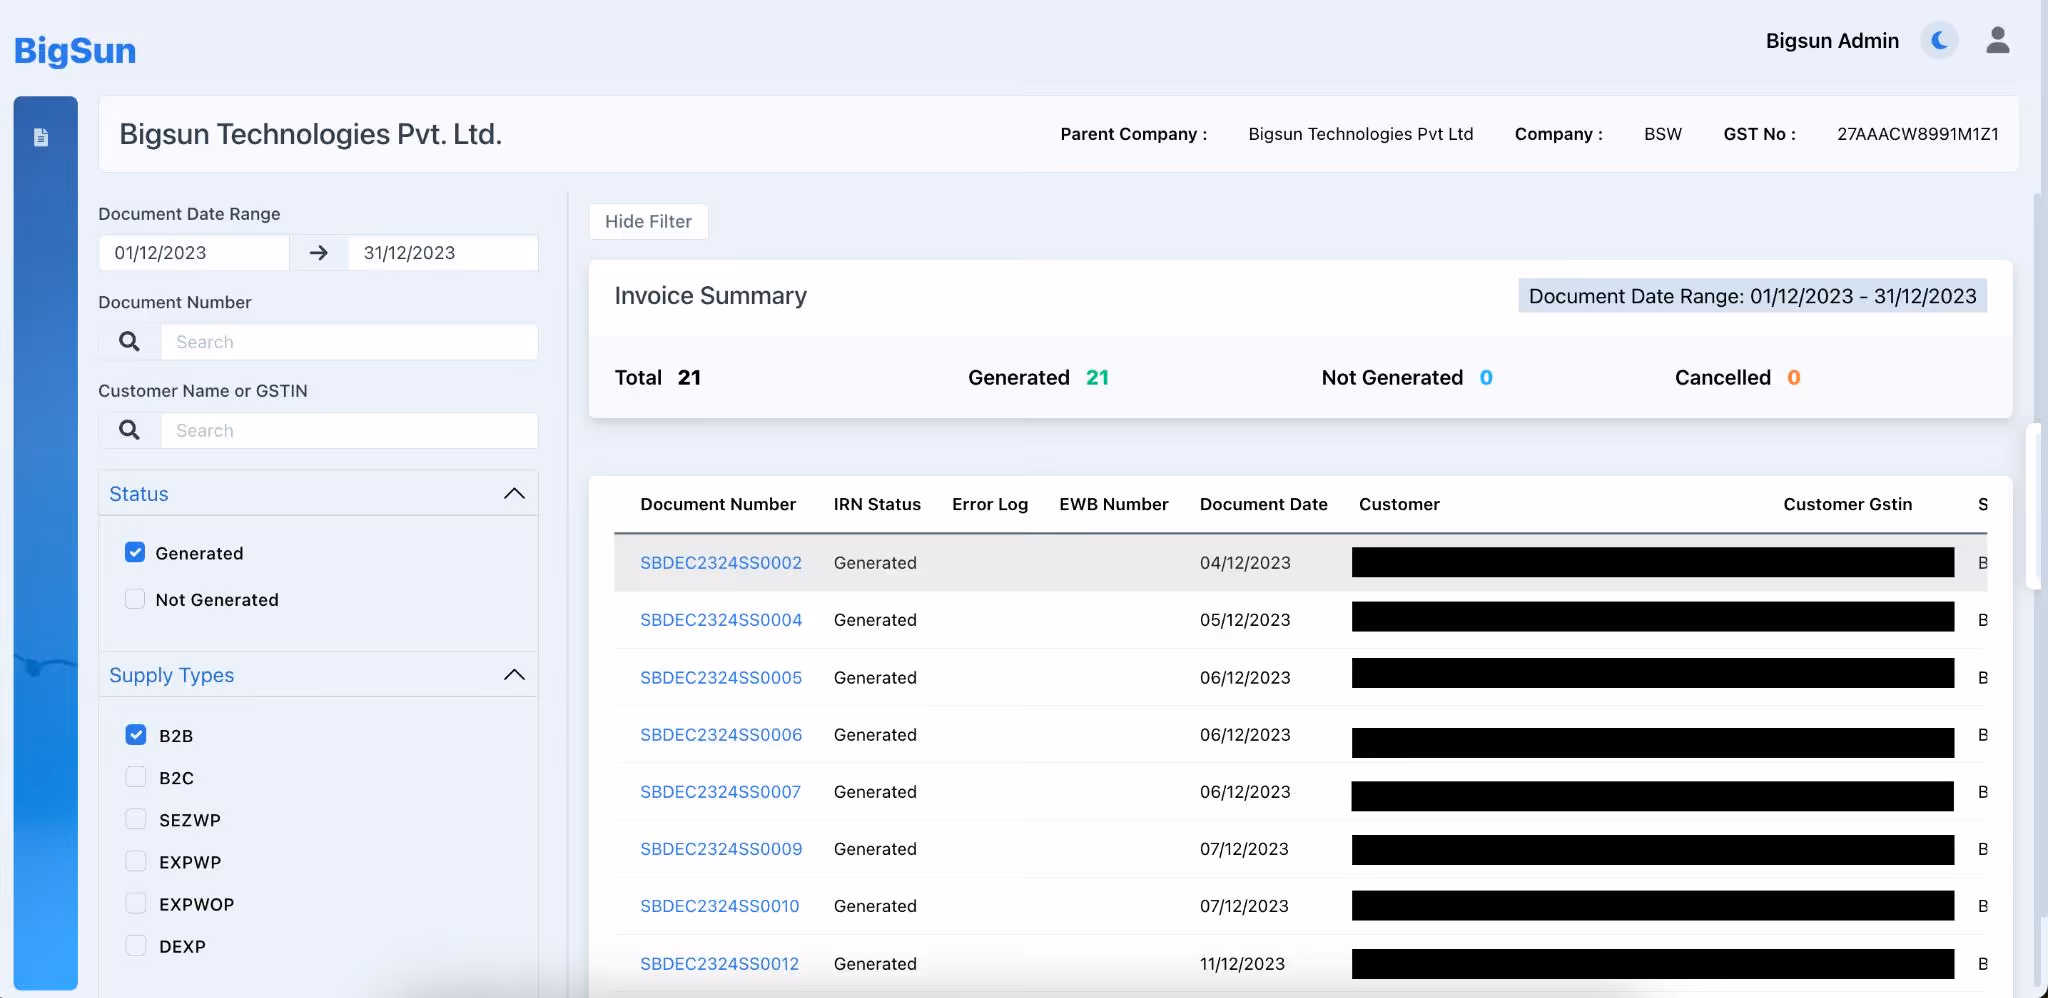Click the 04/12/2023 date cell
The width and height of the screenshot is (2048, 998).
coord(1245,563)
